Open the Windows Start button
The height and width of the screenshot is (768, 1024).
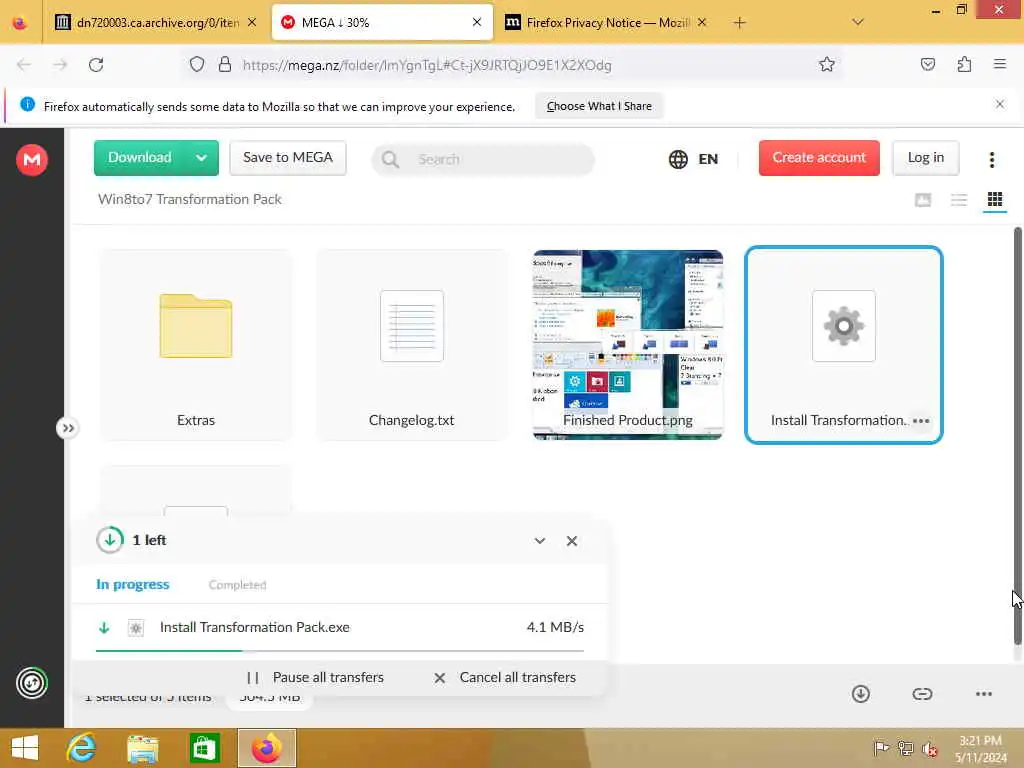[x=25, y=748]
